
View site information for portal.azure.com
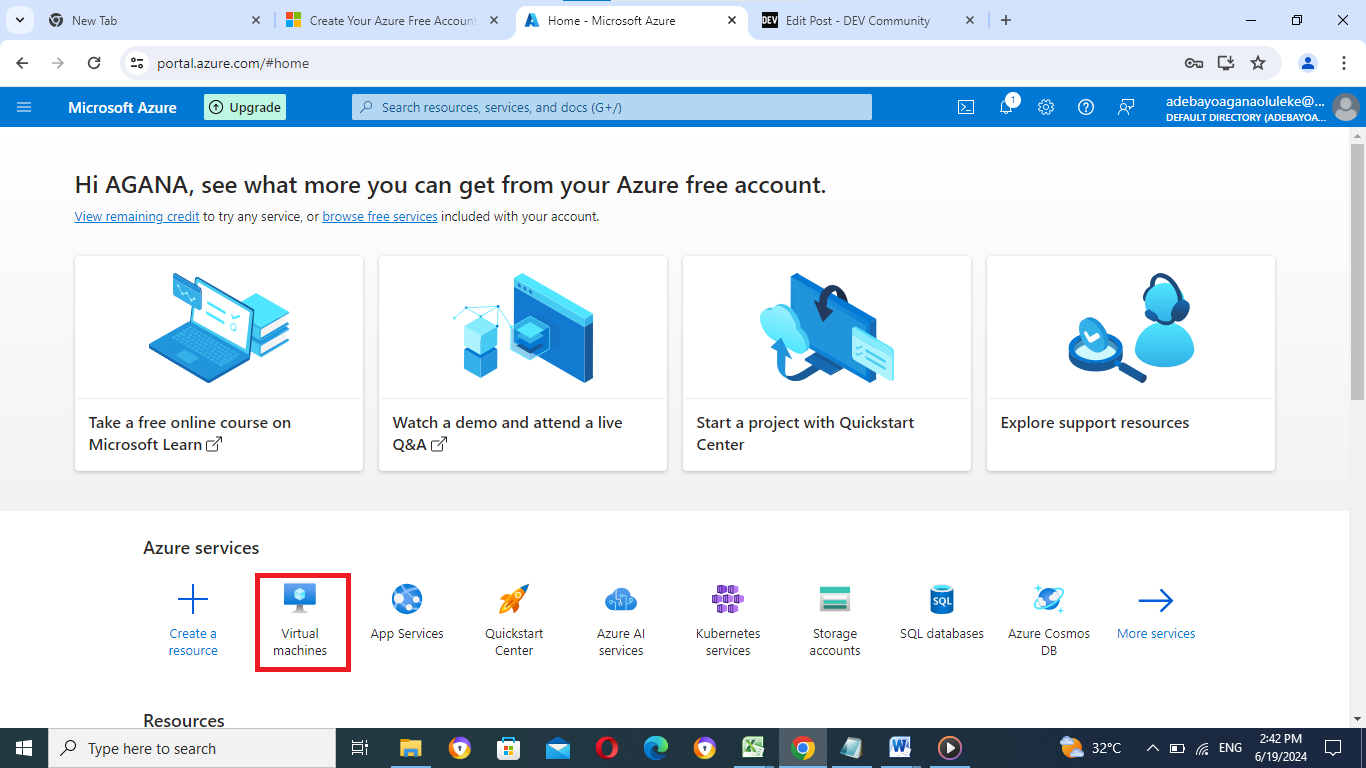138,63
